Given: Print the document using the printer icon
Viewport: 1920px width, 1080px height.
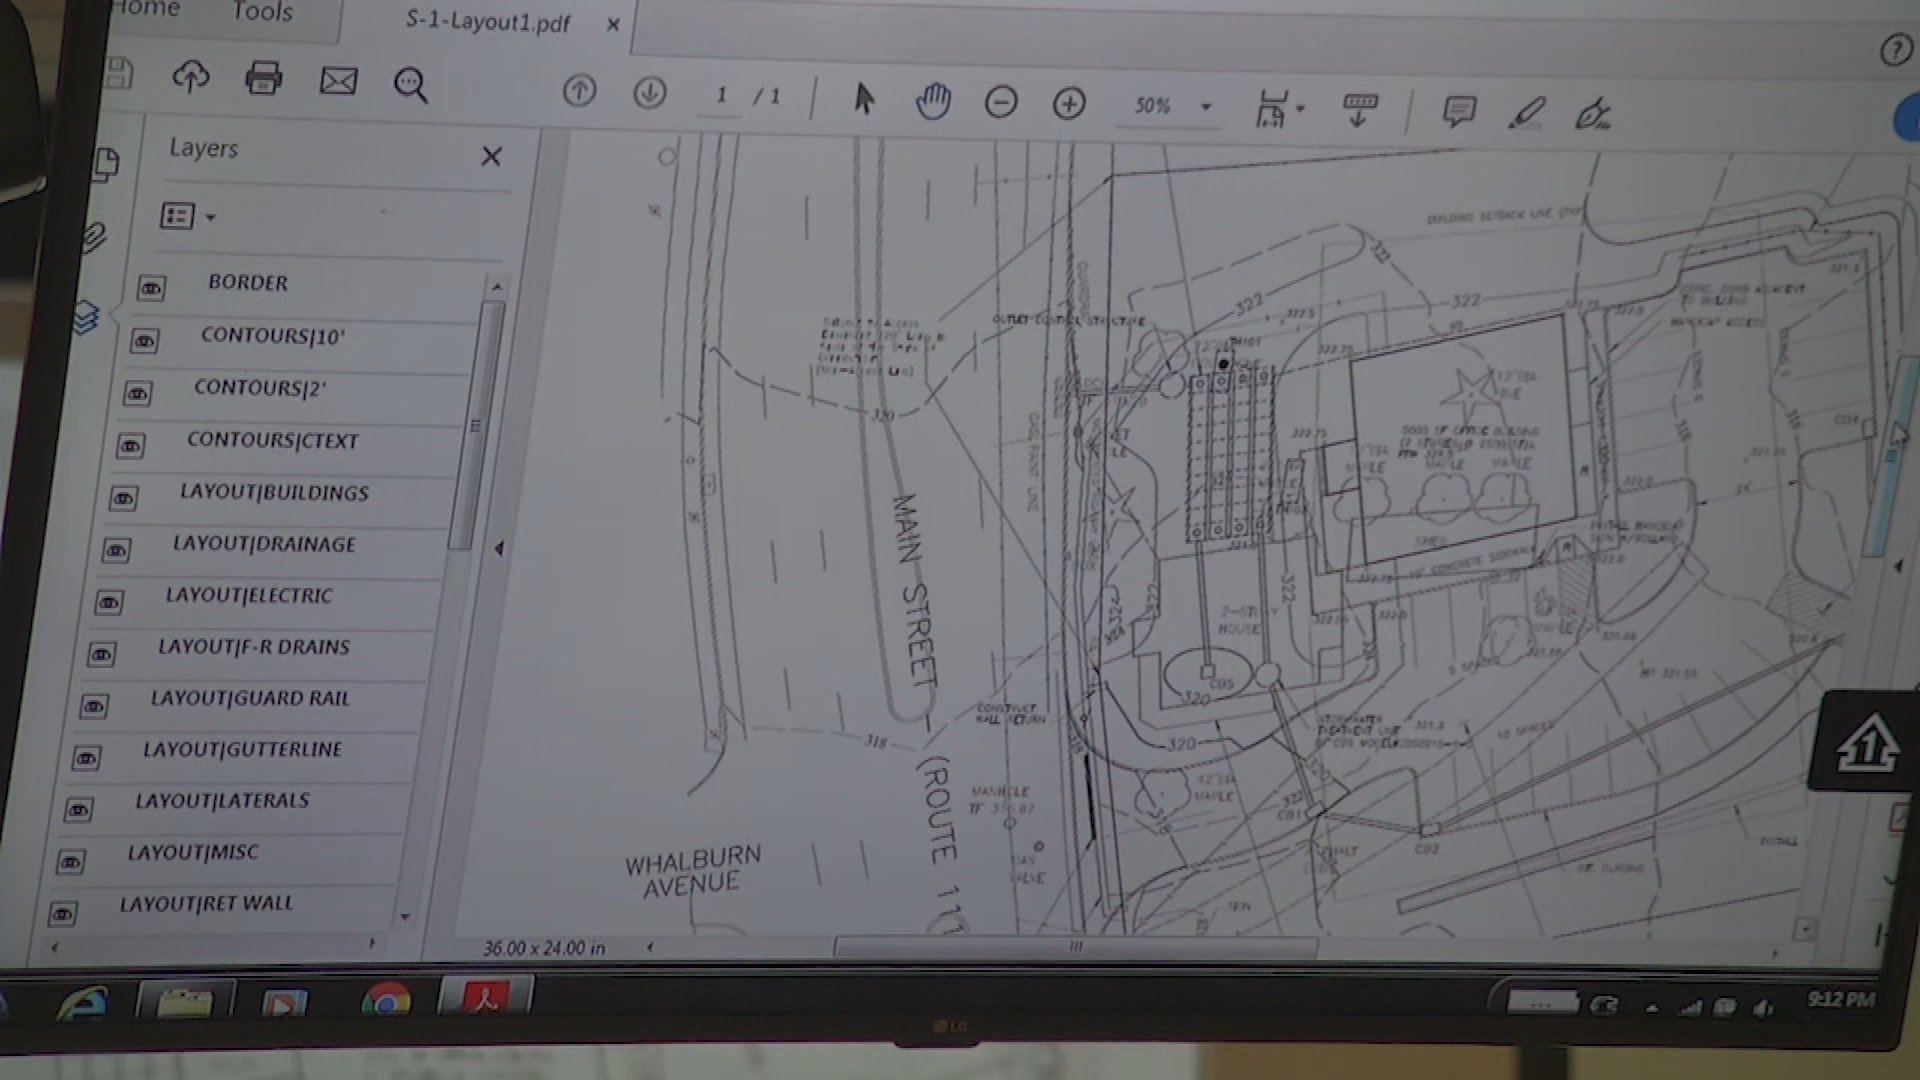Looking at the screenshot, I should pos(264,79).
